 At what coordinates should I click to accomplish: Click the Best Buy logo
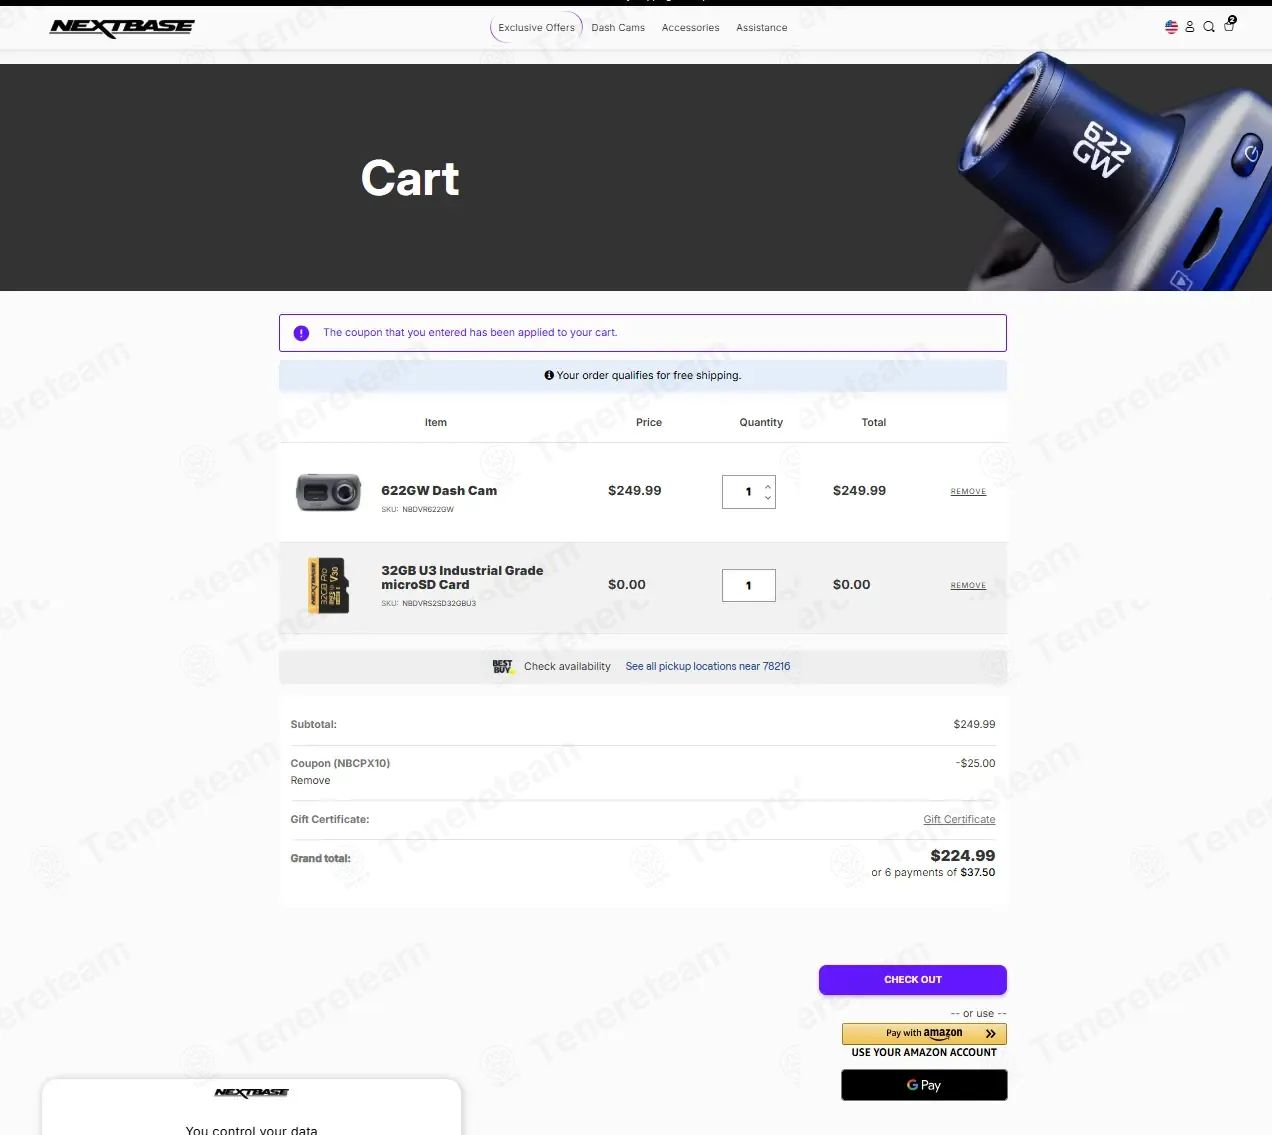coord(503,666)
